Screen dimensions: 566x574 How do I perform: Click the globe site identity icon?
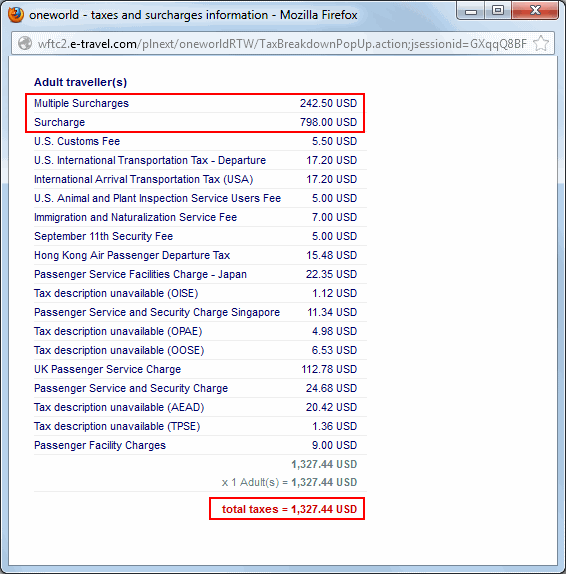[25, 44]
